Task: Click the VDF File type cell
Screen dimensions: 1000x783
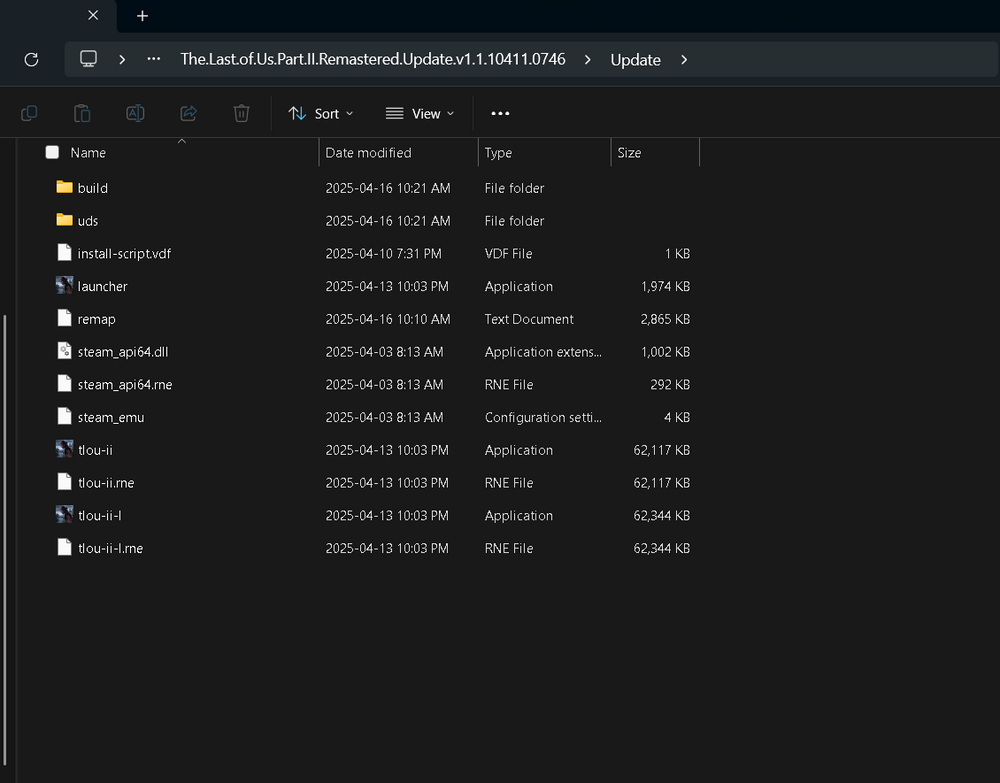Action: click(508, 254)
